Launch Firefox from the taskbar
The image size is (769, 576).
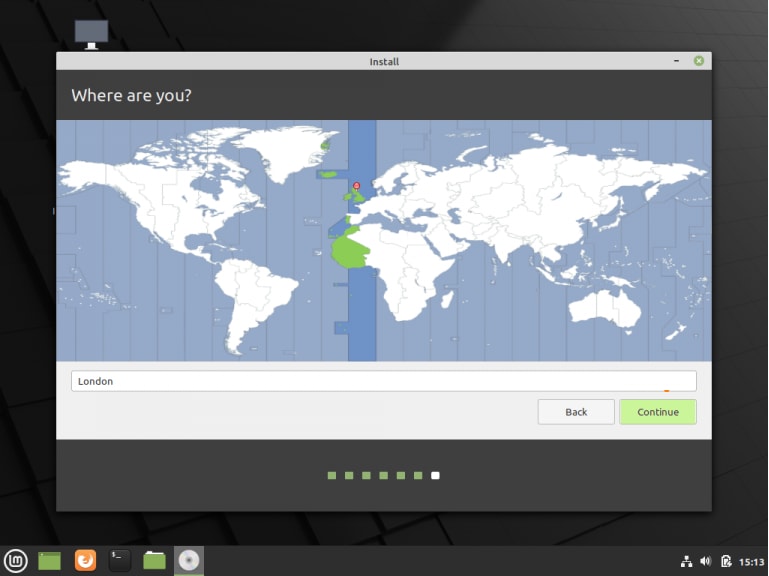(85, 560)
